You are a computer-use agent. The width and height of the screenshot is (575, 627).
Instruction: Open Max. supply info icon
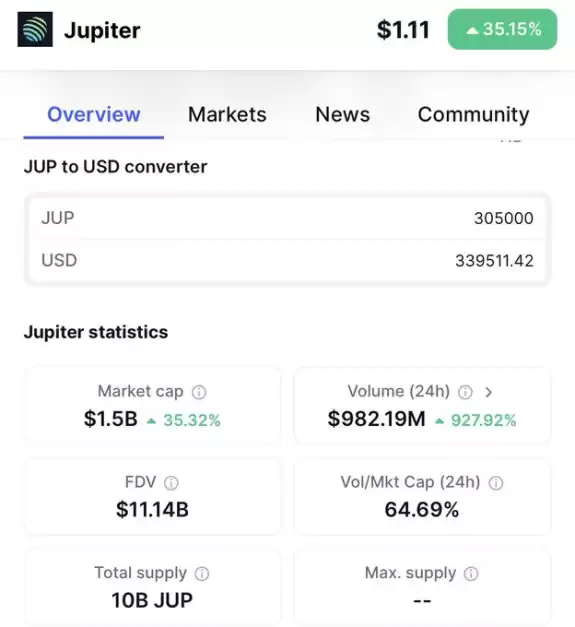coord(471,574)
